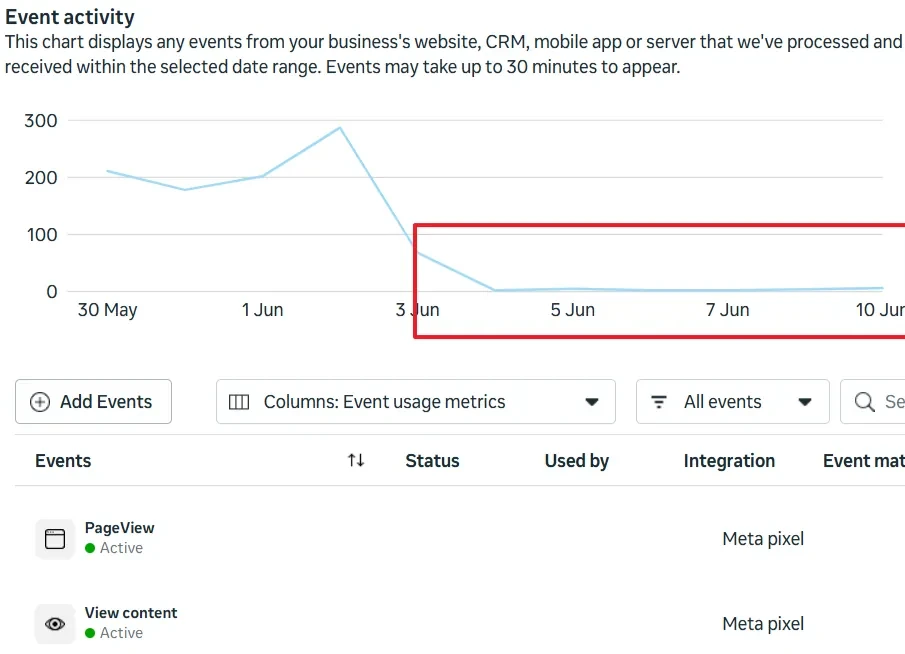Click the search magnifier icon
The height and width of the screenshot is (654, 905).
(x=864, y=402)
